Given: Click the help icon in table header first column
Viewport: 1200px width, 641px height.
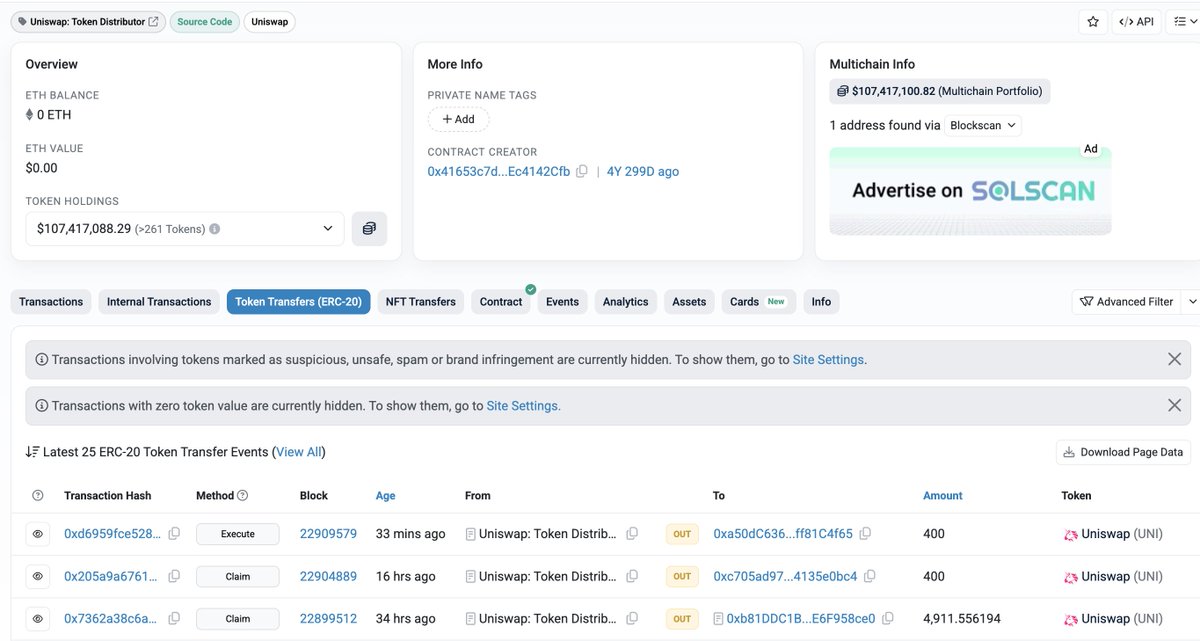Looking at the screenshot, I should pyautogui.click(x=38, y=496).
